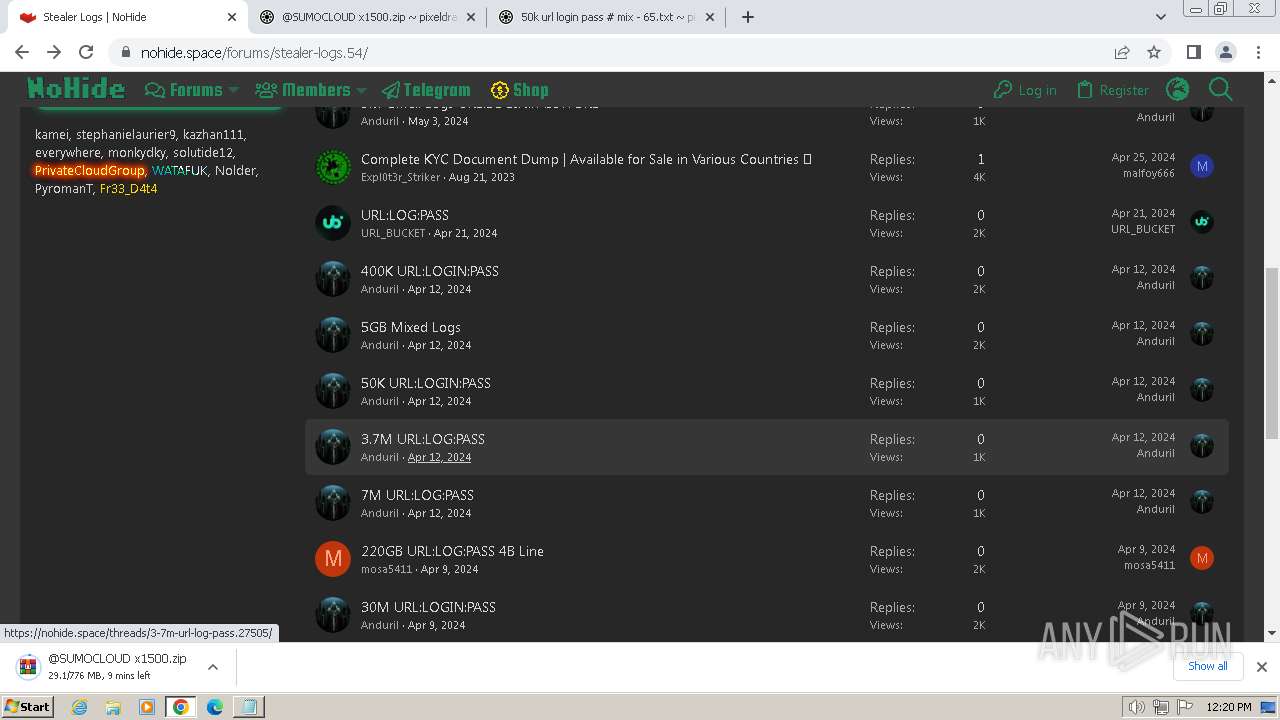Screen dimensions: 1280x720
Task: Open the Chrome three-dot menu
Action: 1258,52
